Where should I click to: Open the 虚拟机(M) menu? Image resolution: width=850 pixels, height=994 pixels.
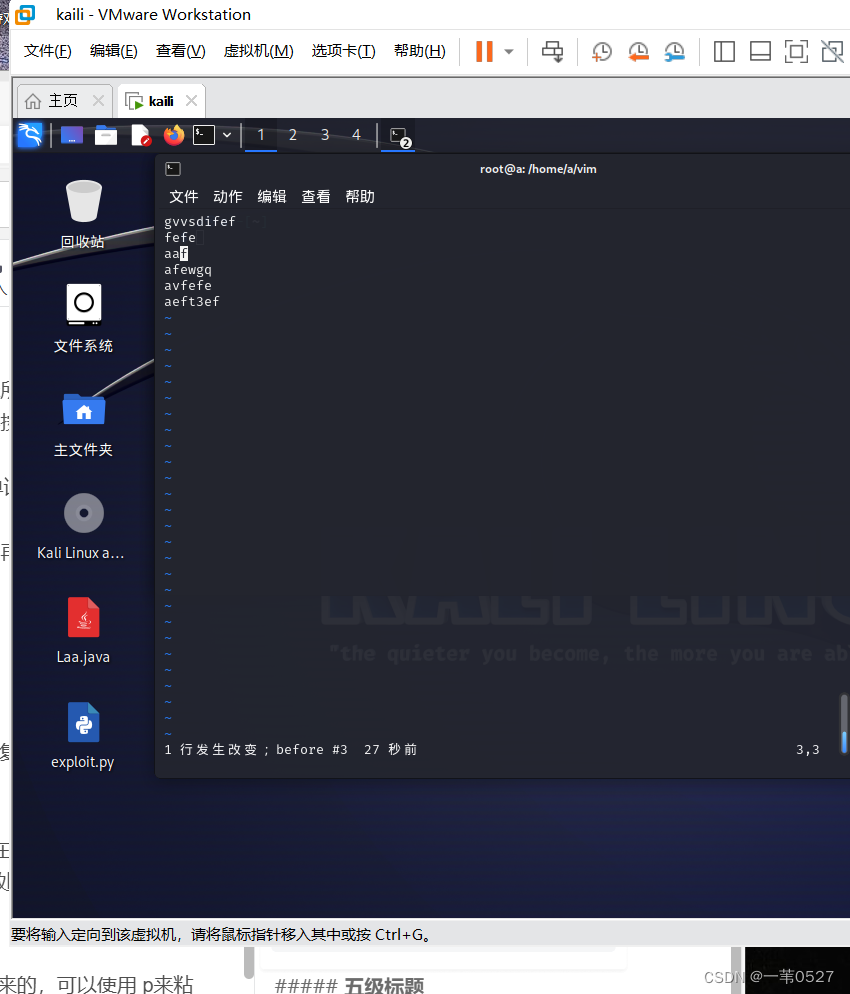(259, 51)
